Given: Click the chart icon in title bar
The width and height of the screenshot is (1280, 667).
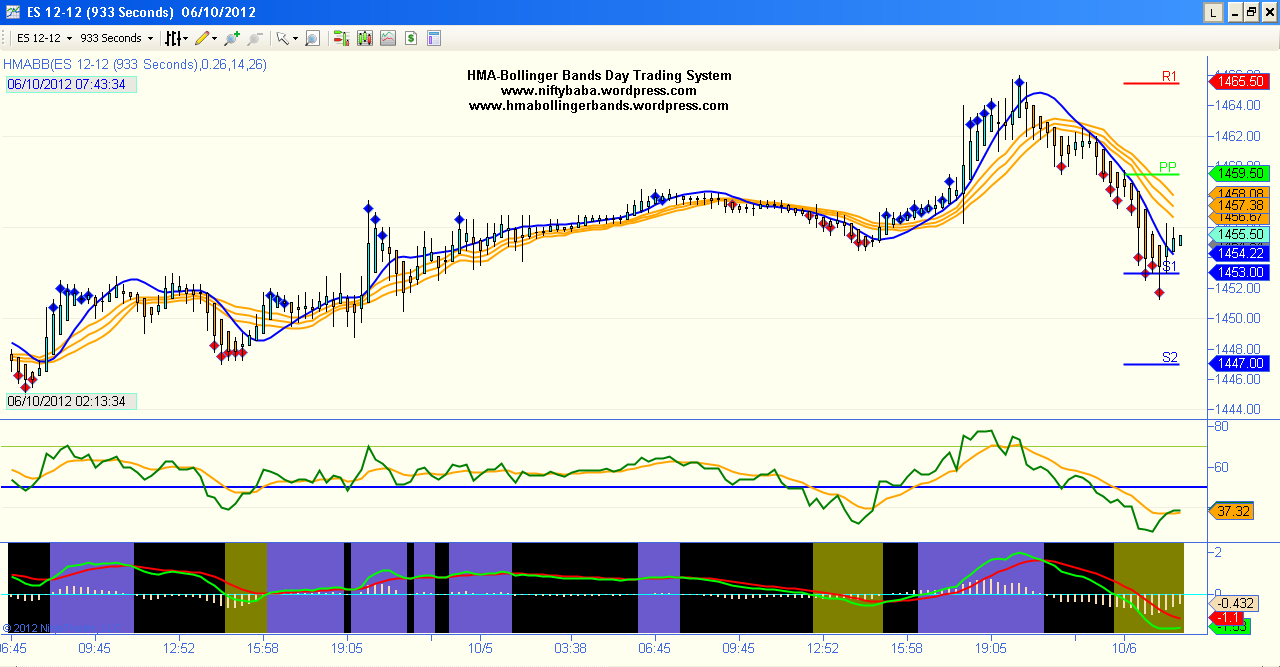Looking at the screenshot, I should (11, 12).
